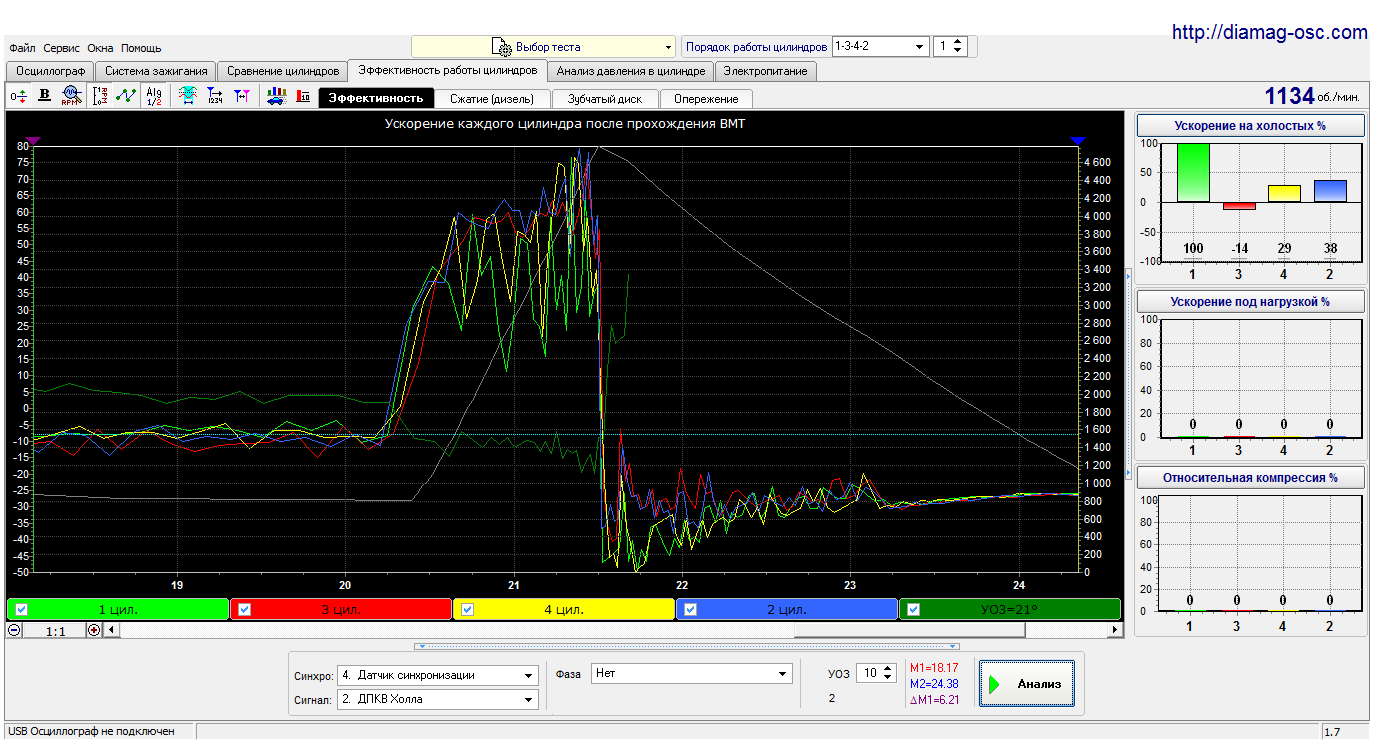Click the Анализ button
The image size is (1382, 744).
pos(1027,684)
